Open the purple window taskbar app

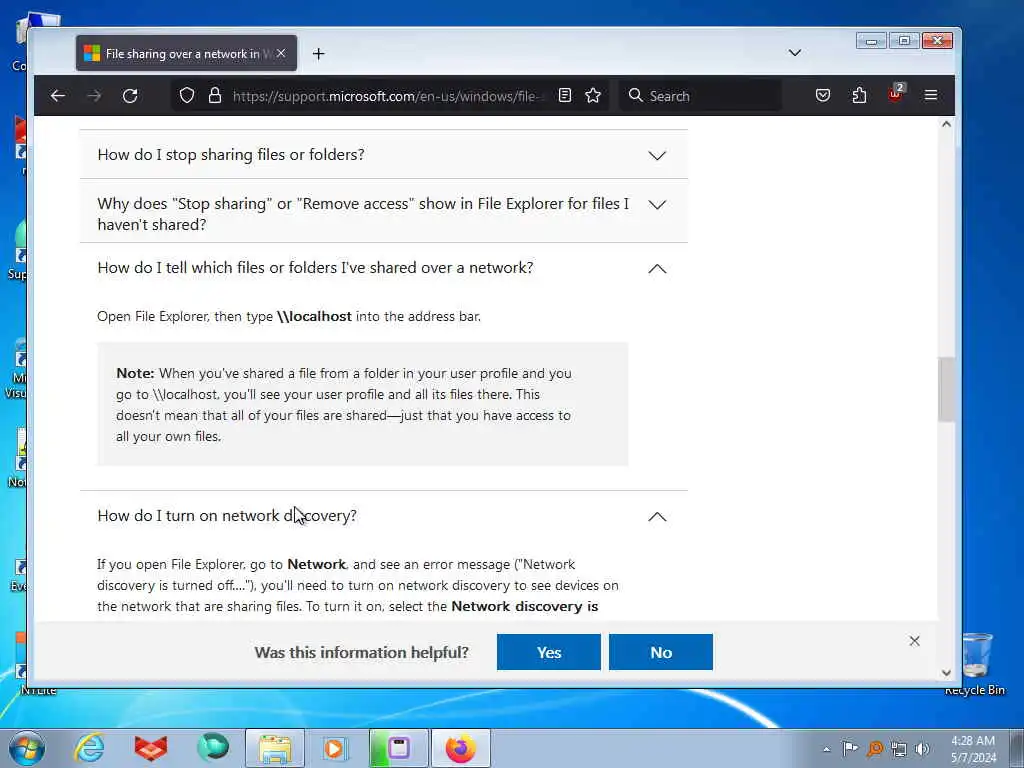click(398, 748)
